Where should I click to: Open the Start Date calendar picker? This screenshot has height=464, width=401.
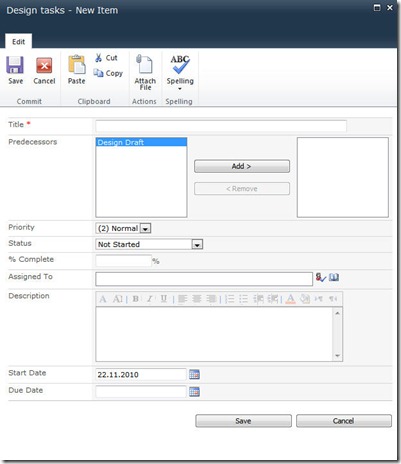[194, 374]
